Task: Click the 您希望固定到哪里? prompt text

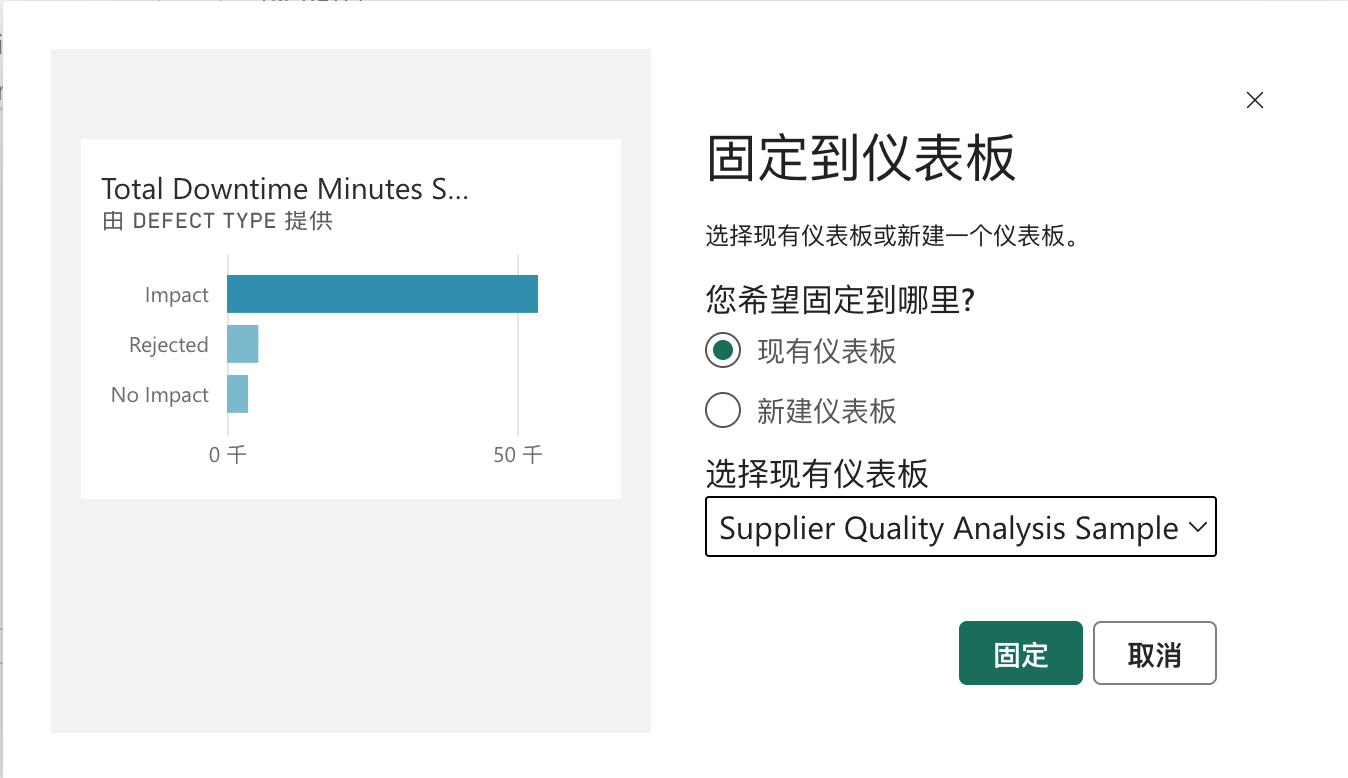Action: pos(840,299)
